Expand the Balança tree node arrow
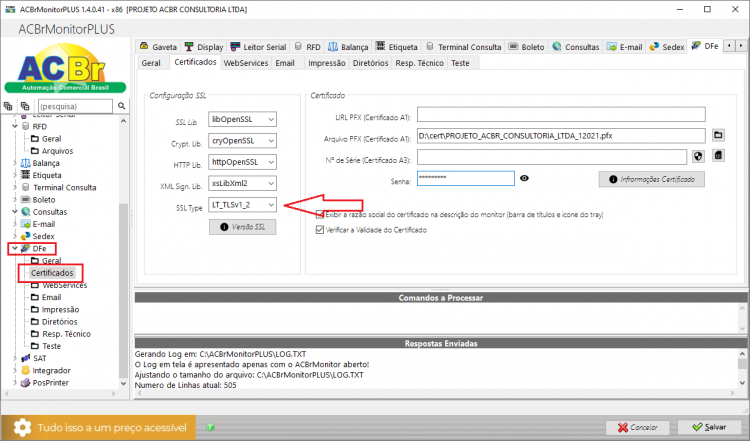Screen dimensions: 750x441 (x=15, y=163)
